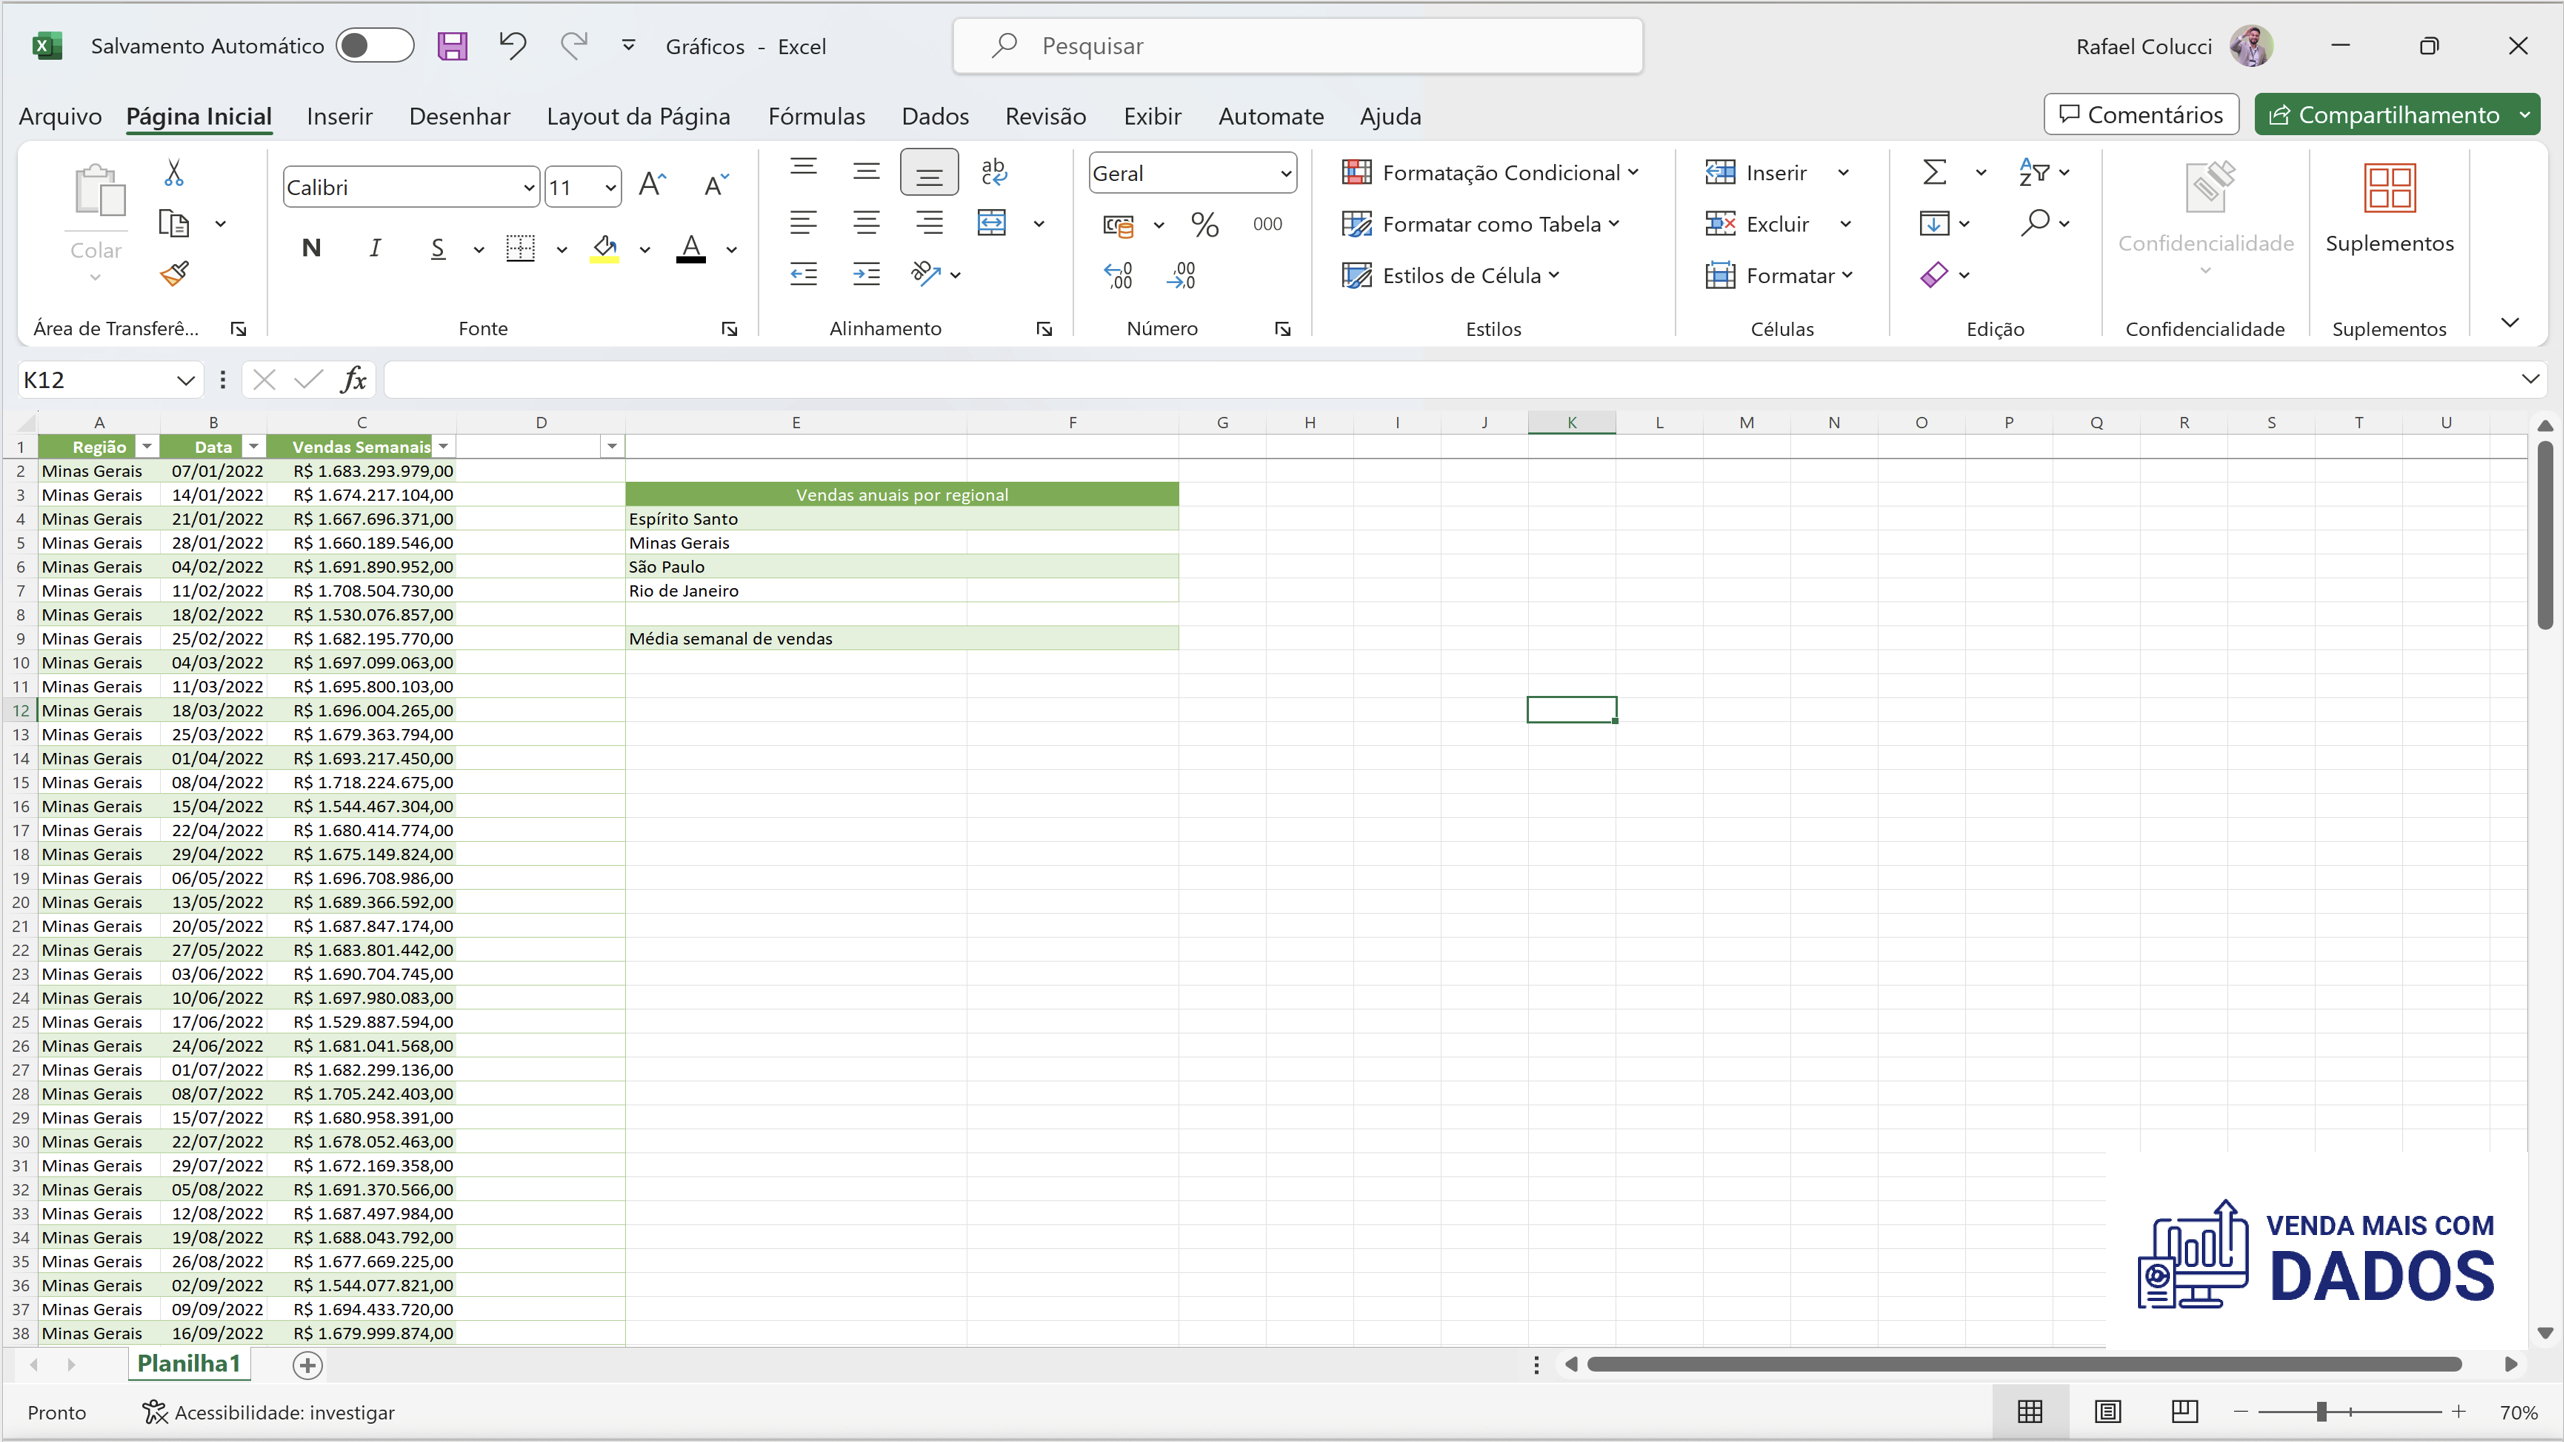Open the Vendas Semanais column filter dropdown

[x=444, y=446]
